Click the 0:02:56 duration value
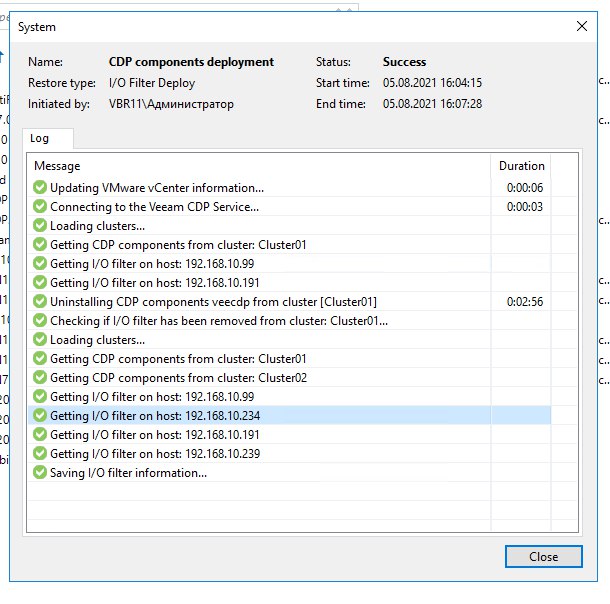 point(524,302)
